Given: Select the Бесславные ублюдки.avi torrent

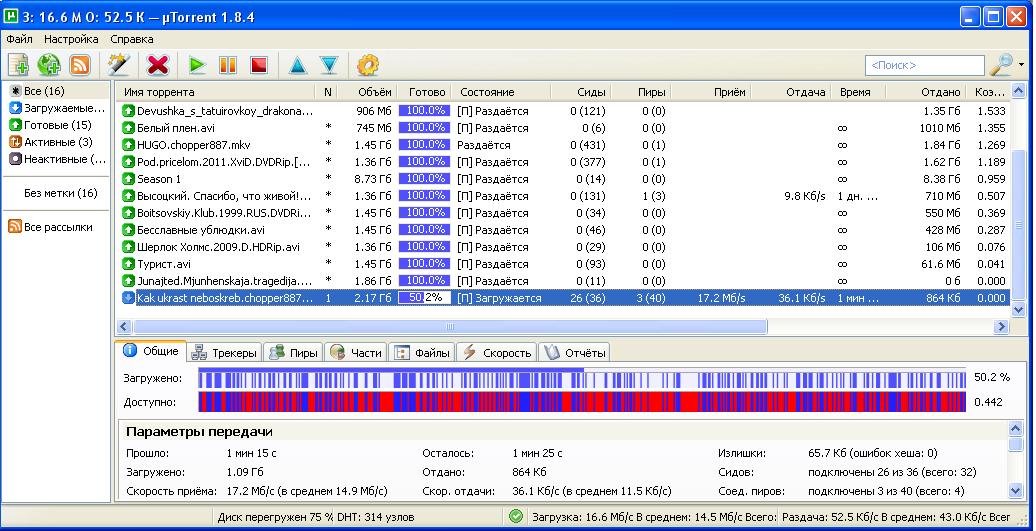Looking at the screenshot, I should (x=564, y=230).
